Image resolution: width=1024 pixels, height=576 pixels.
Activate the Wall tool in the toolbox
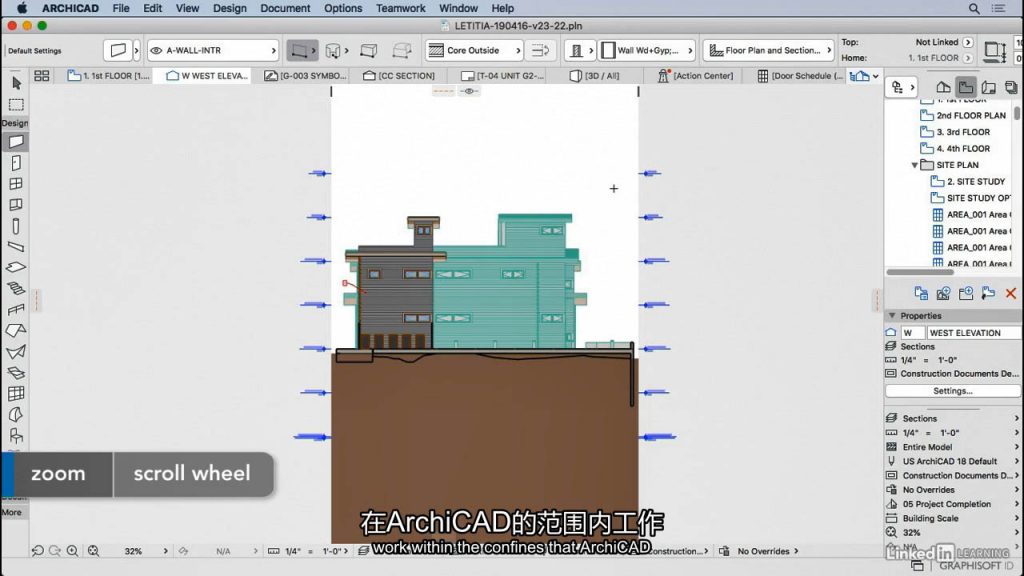(x=16, y=142)
